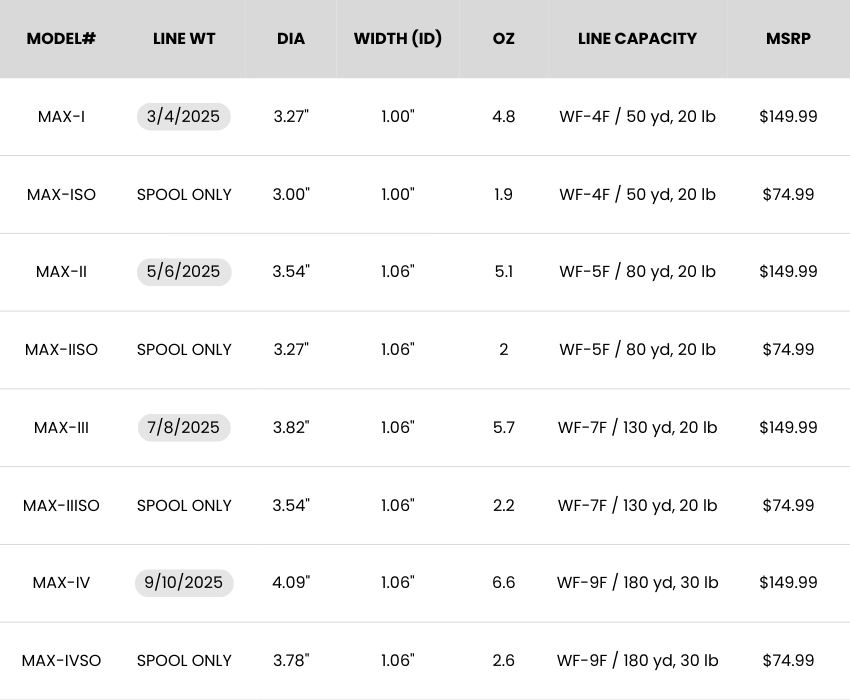Screen dimensions: 850x700
Task: Click the MODEL# column header
Action: tap(61, 39)
